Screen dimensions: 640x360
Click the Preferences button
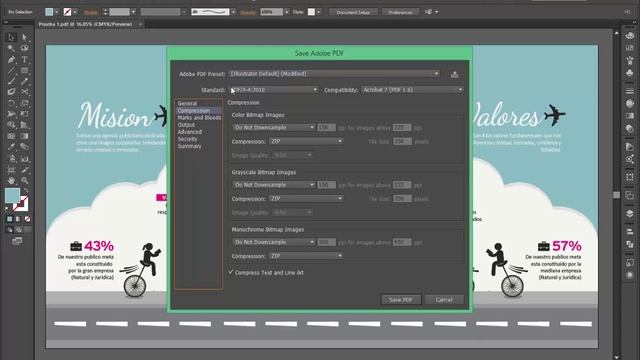click(x=400, y=12)
